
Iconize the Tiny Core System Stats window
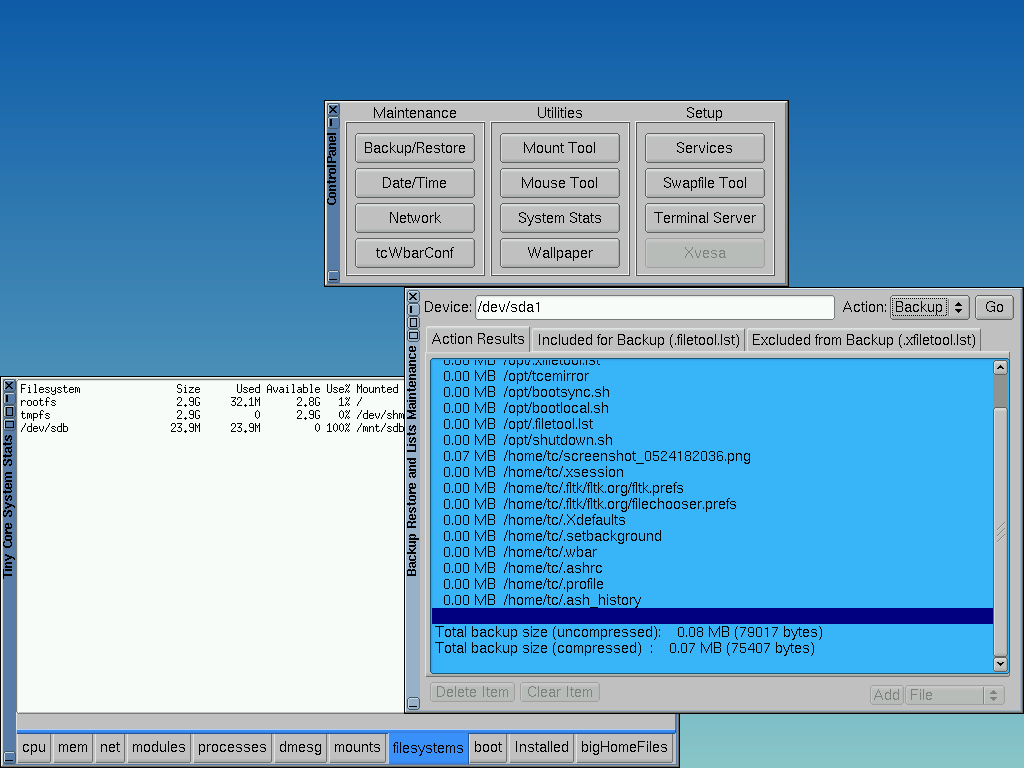click(9, 398)
